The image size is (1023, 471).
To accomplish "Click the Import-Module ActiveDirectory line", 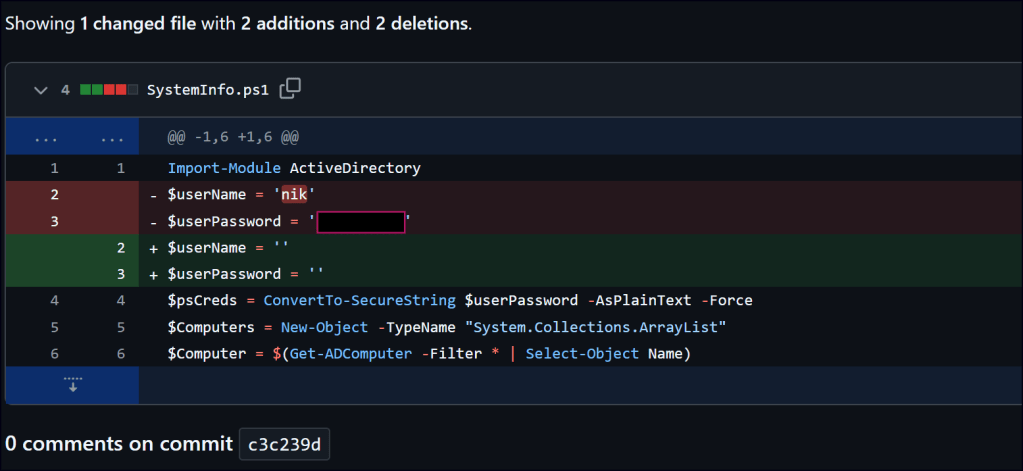I will pos(294,169).
